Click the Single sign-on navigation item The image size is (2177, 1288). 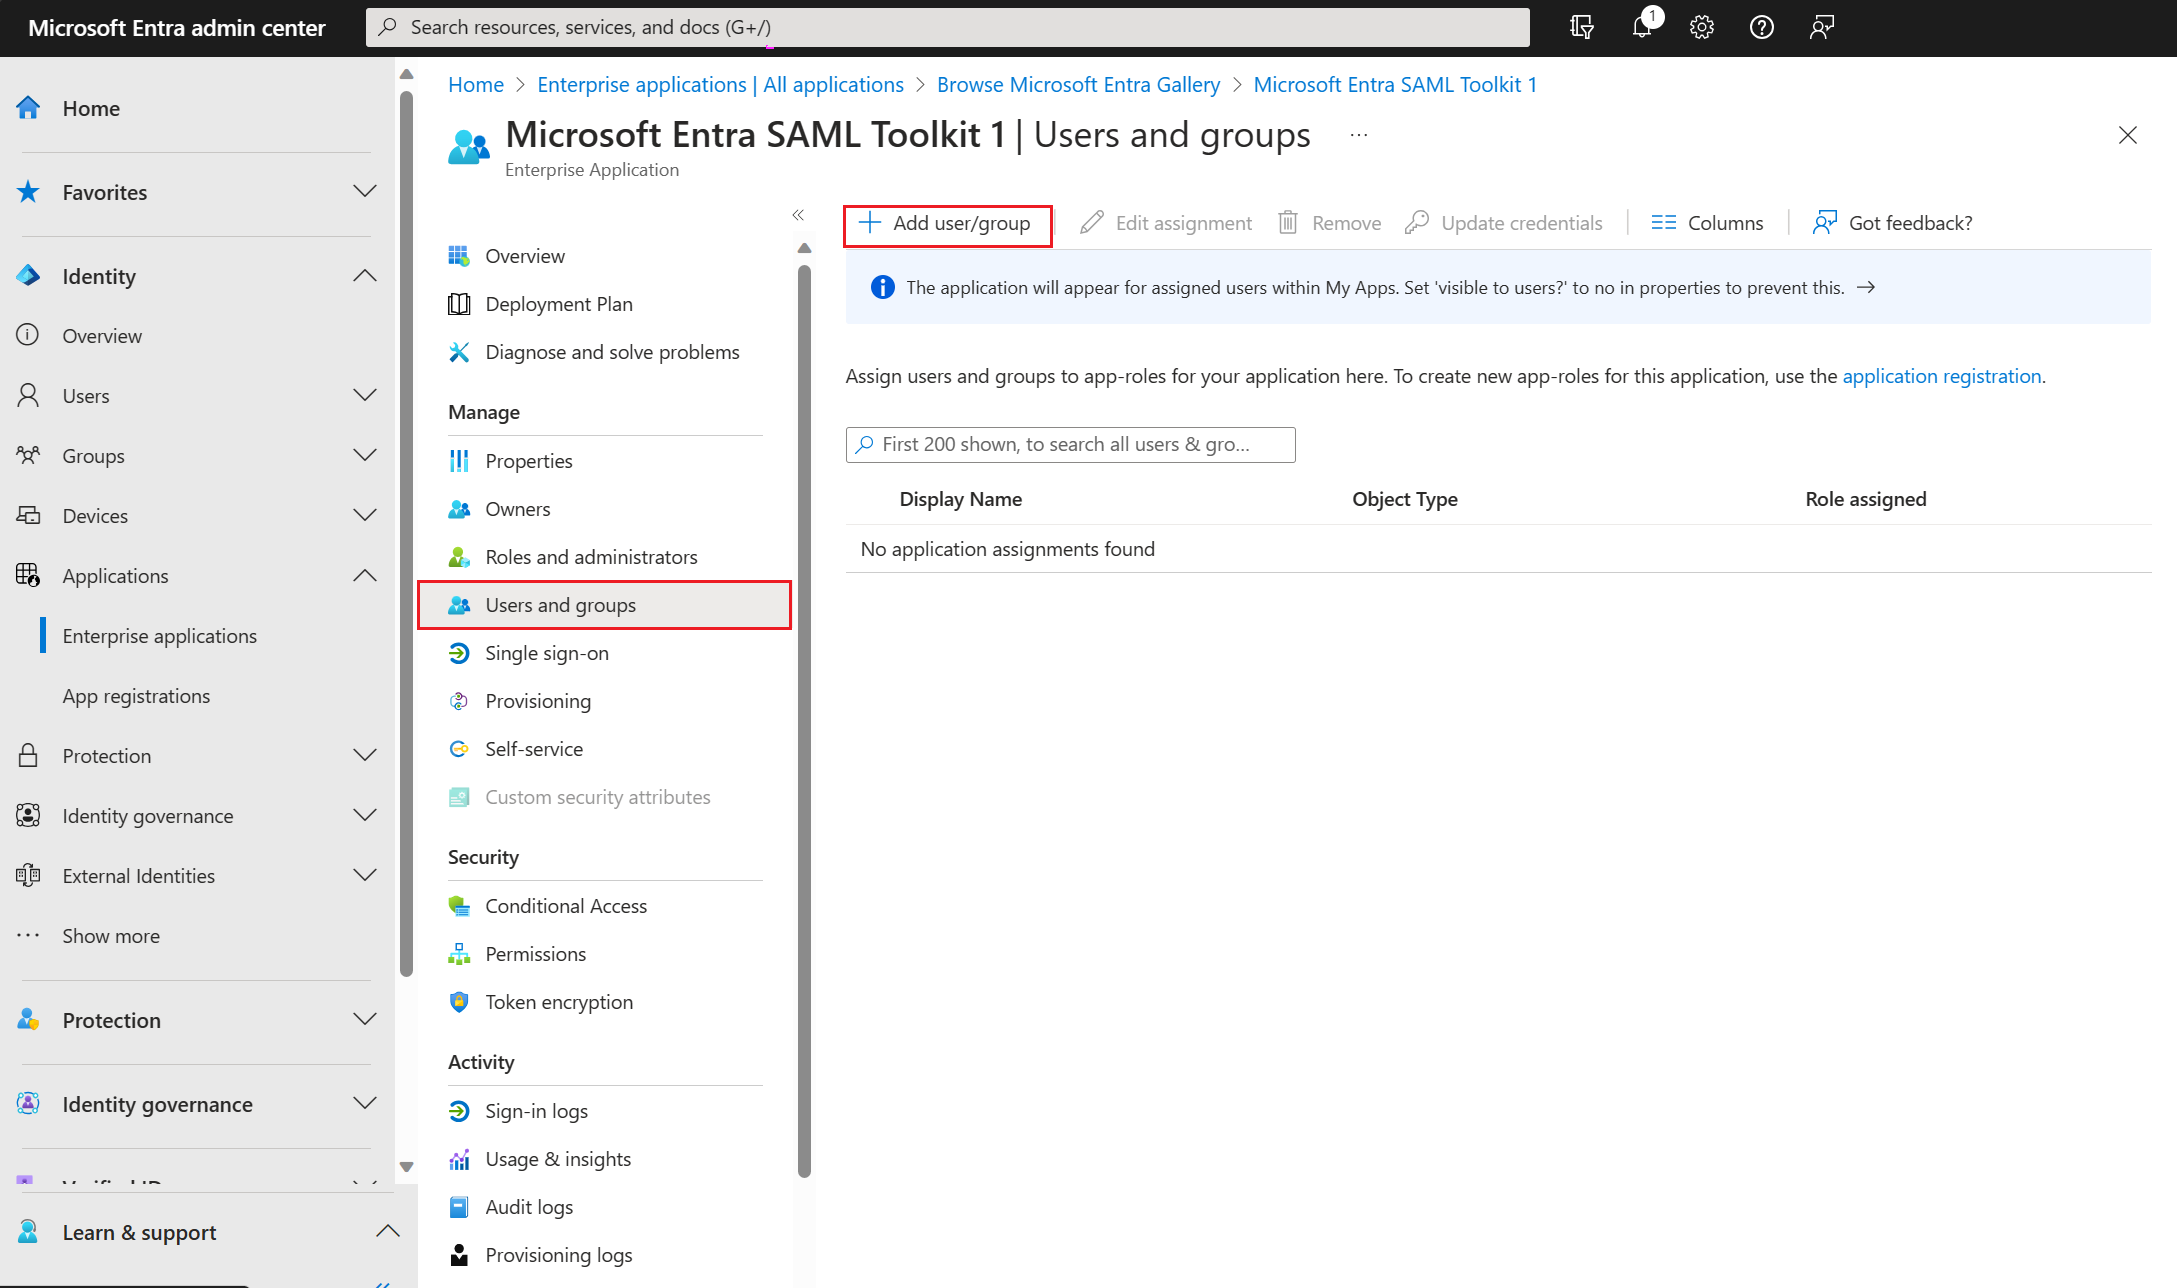point(546,652)
